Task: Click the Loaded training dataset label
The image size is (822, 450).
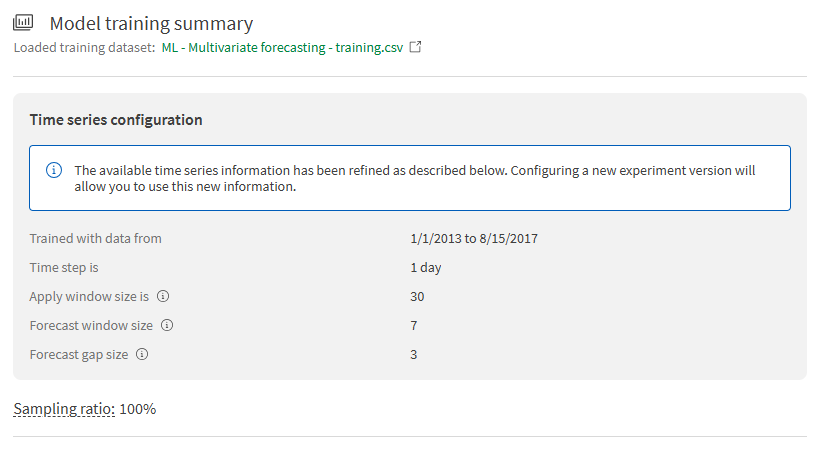Action: (x=84, y=47)
